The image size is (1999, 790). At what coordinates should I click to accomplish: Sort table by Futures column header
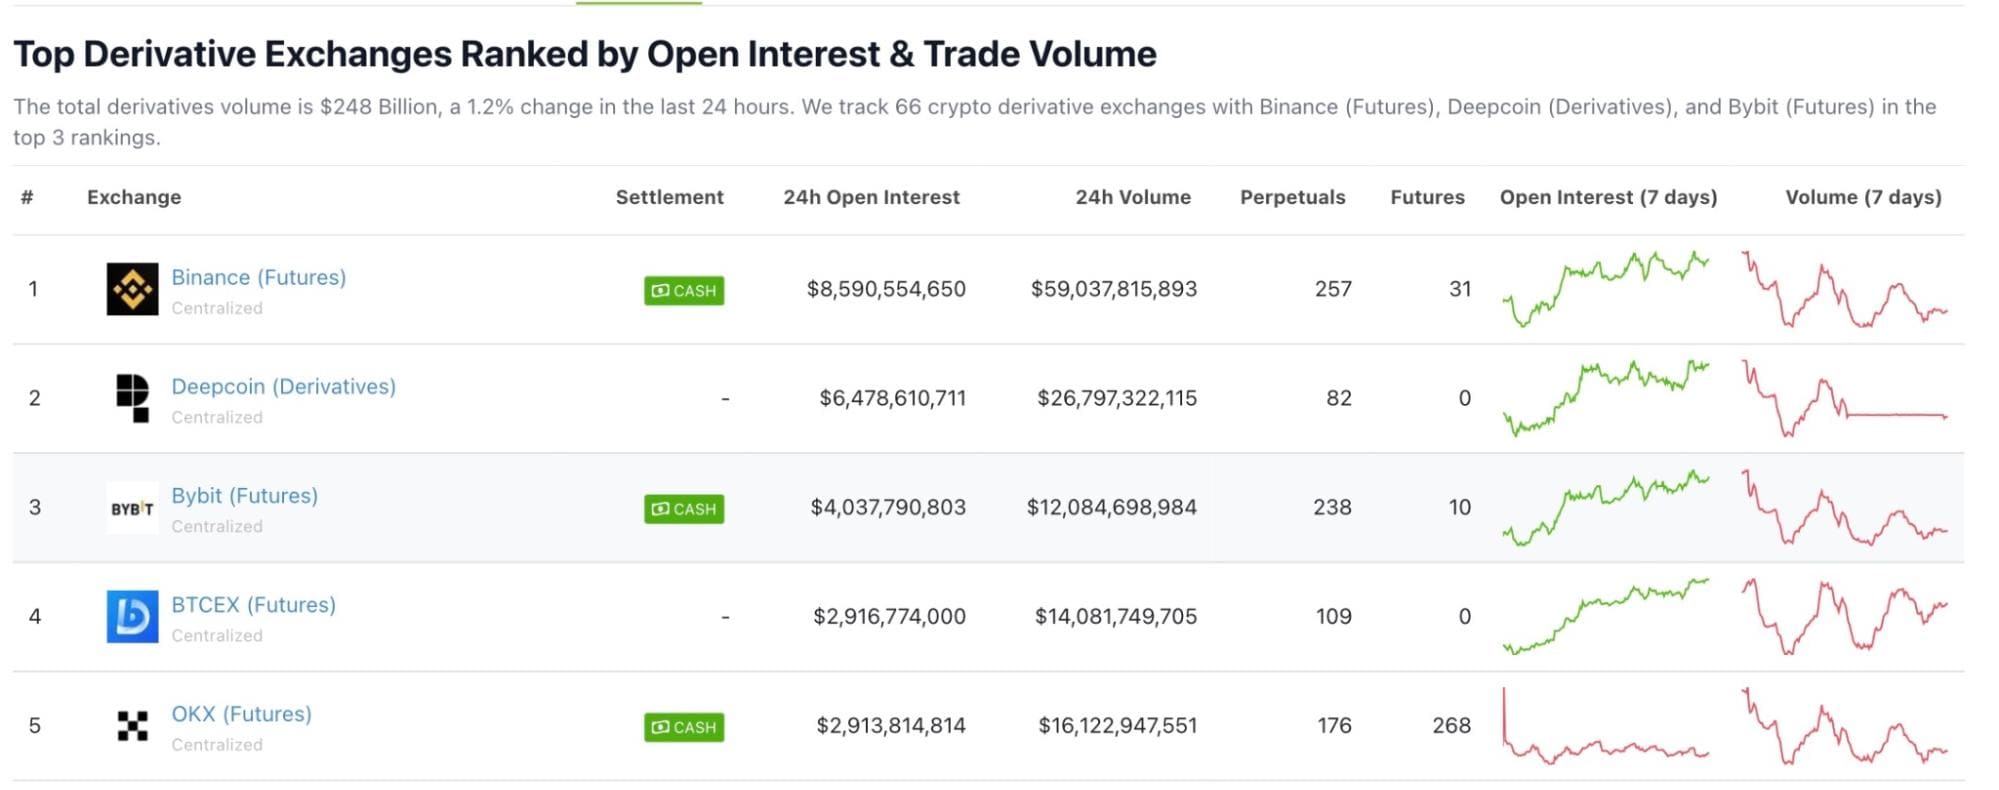pyautogui.click(x=1427, y=197)
